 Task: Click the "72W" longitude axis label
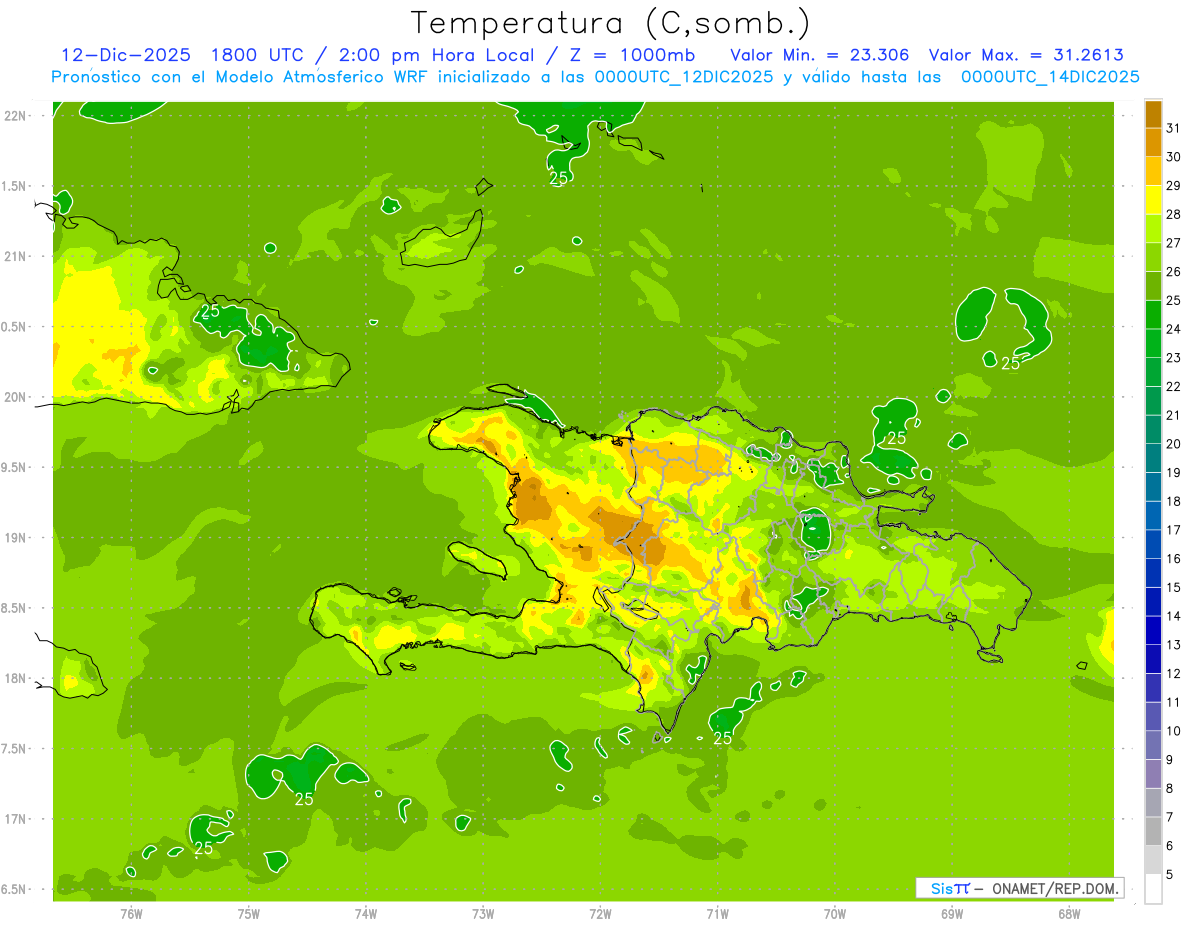[x=600, y=913]
